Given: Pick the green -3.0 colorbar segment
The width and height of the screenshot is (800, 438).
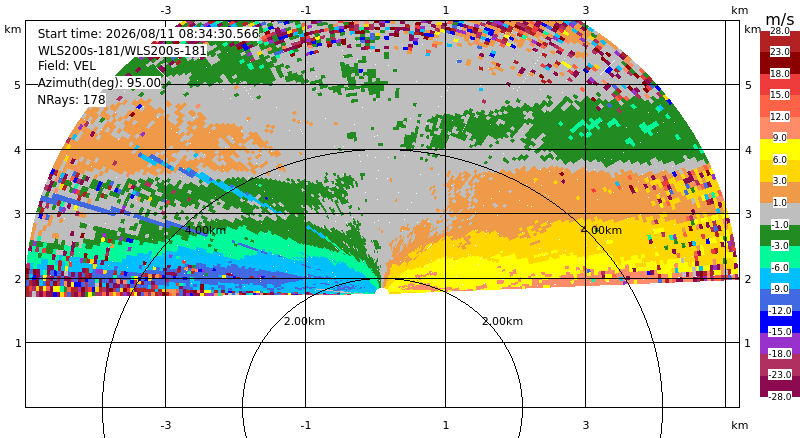Looking at the screenshot, I should point(780,235).
